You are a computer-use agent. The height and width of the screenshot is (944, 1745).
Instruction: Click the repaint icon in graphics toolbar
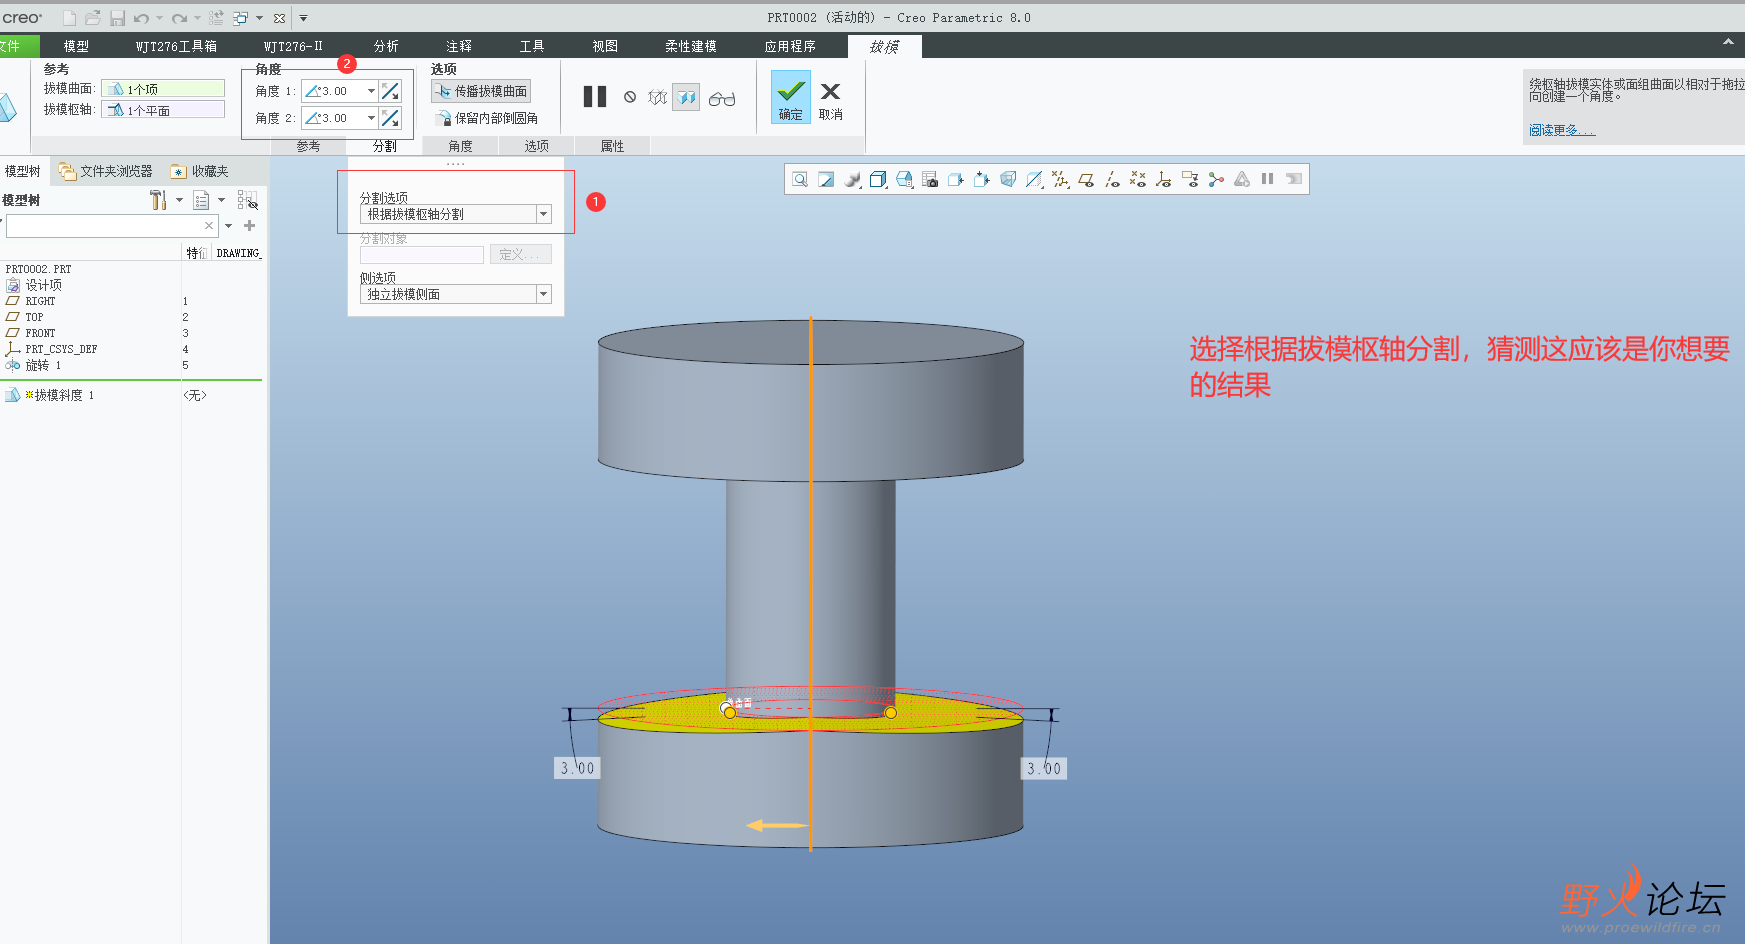(x=826, y=179)
